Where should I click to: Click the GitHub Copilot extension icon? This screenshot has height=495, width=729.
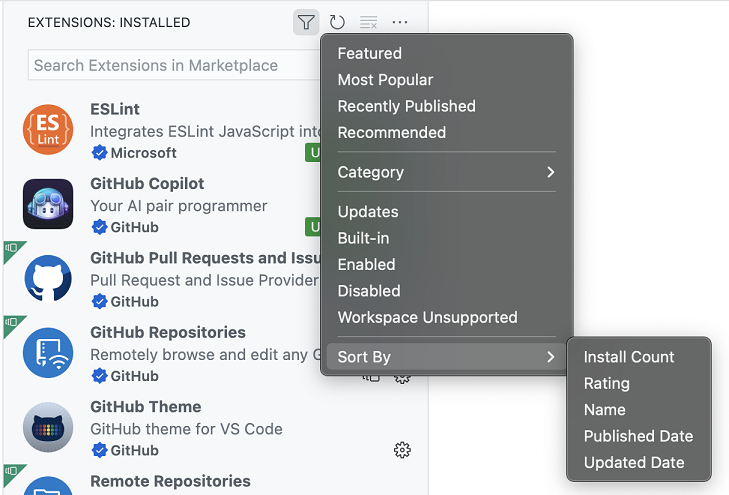[48, 204]
